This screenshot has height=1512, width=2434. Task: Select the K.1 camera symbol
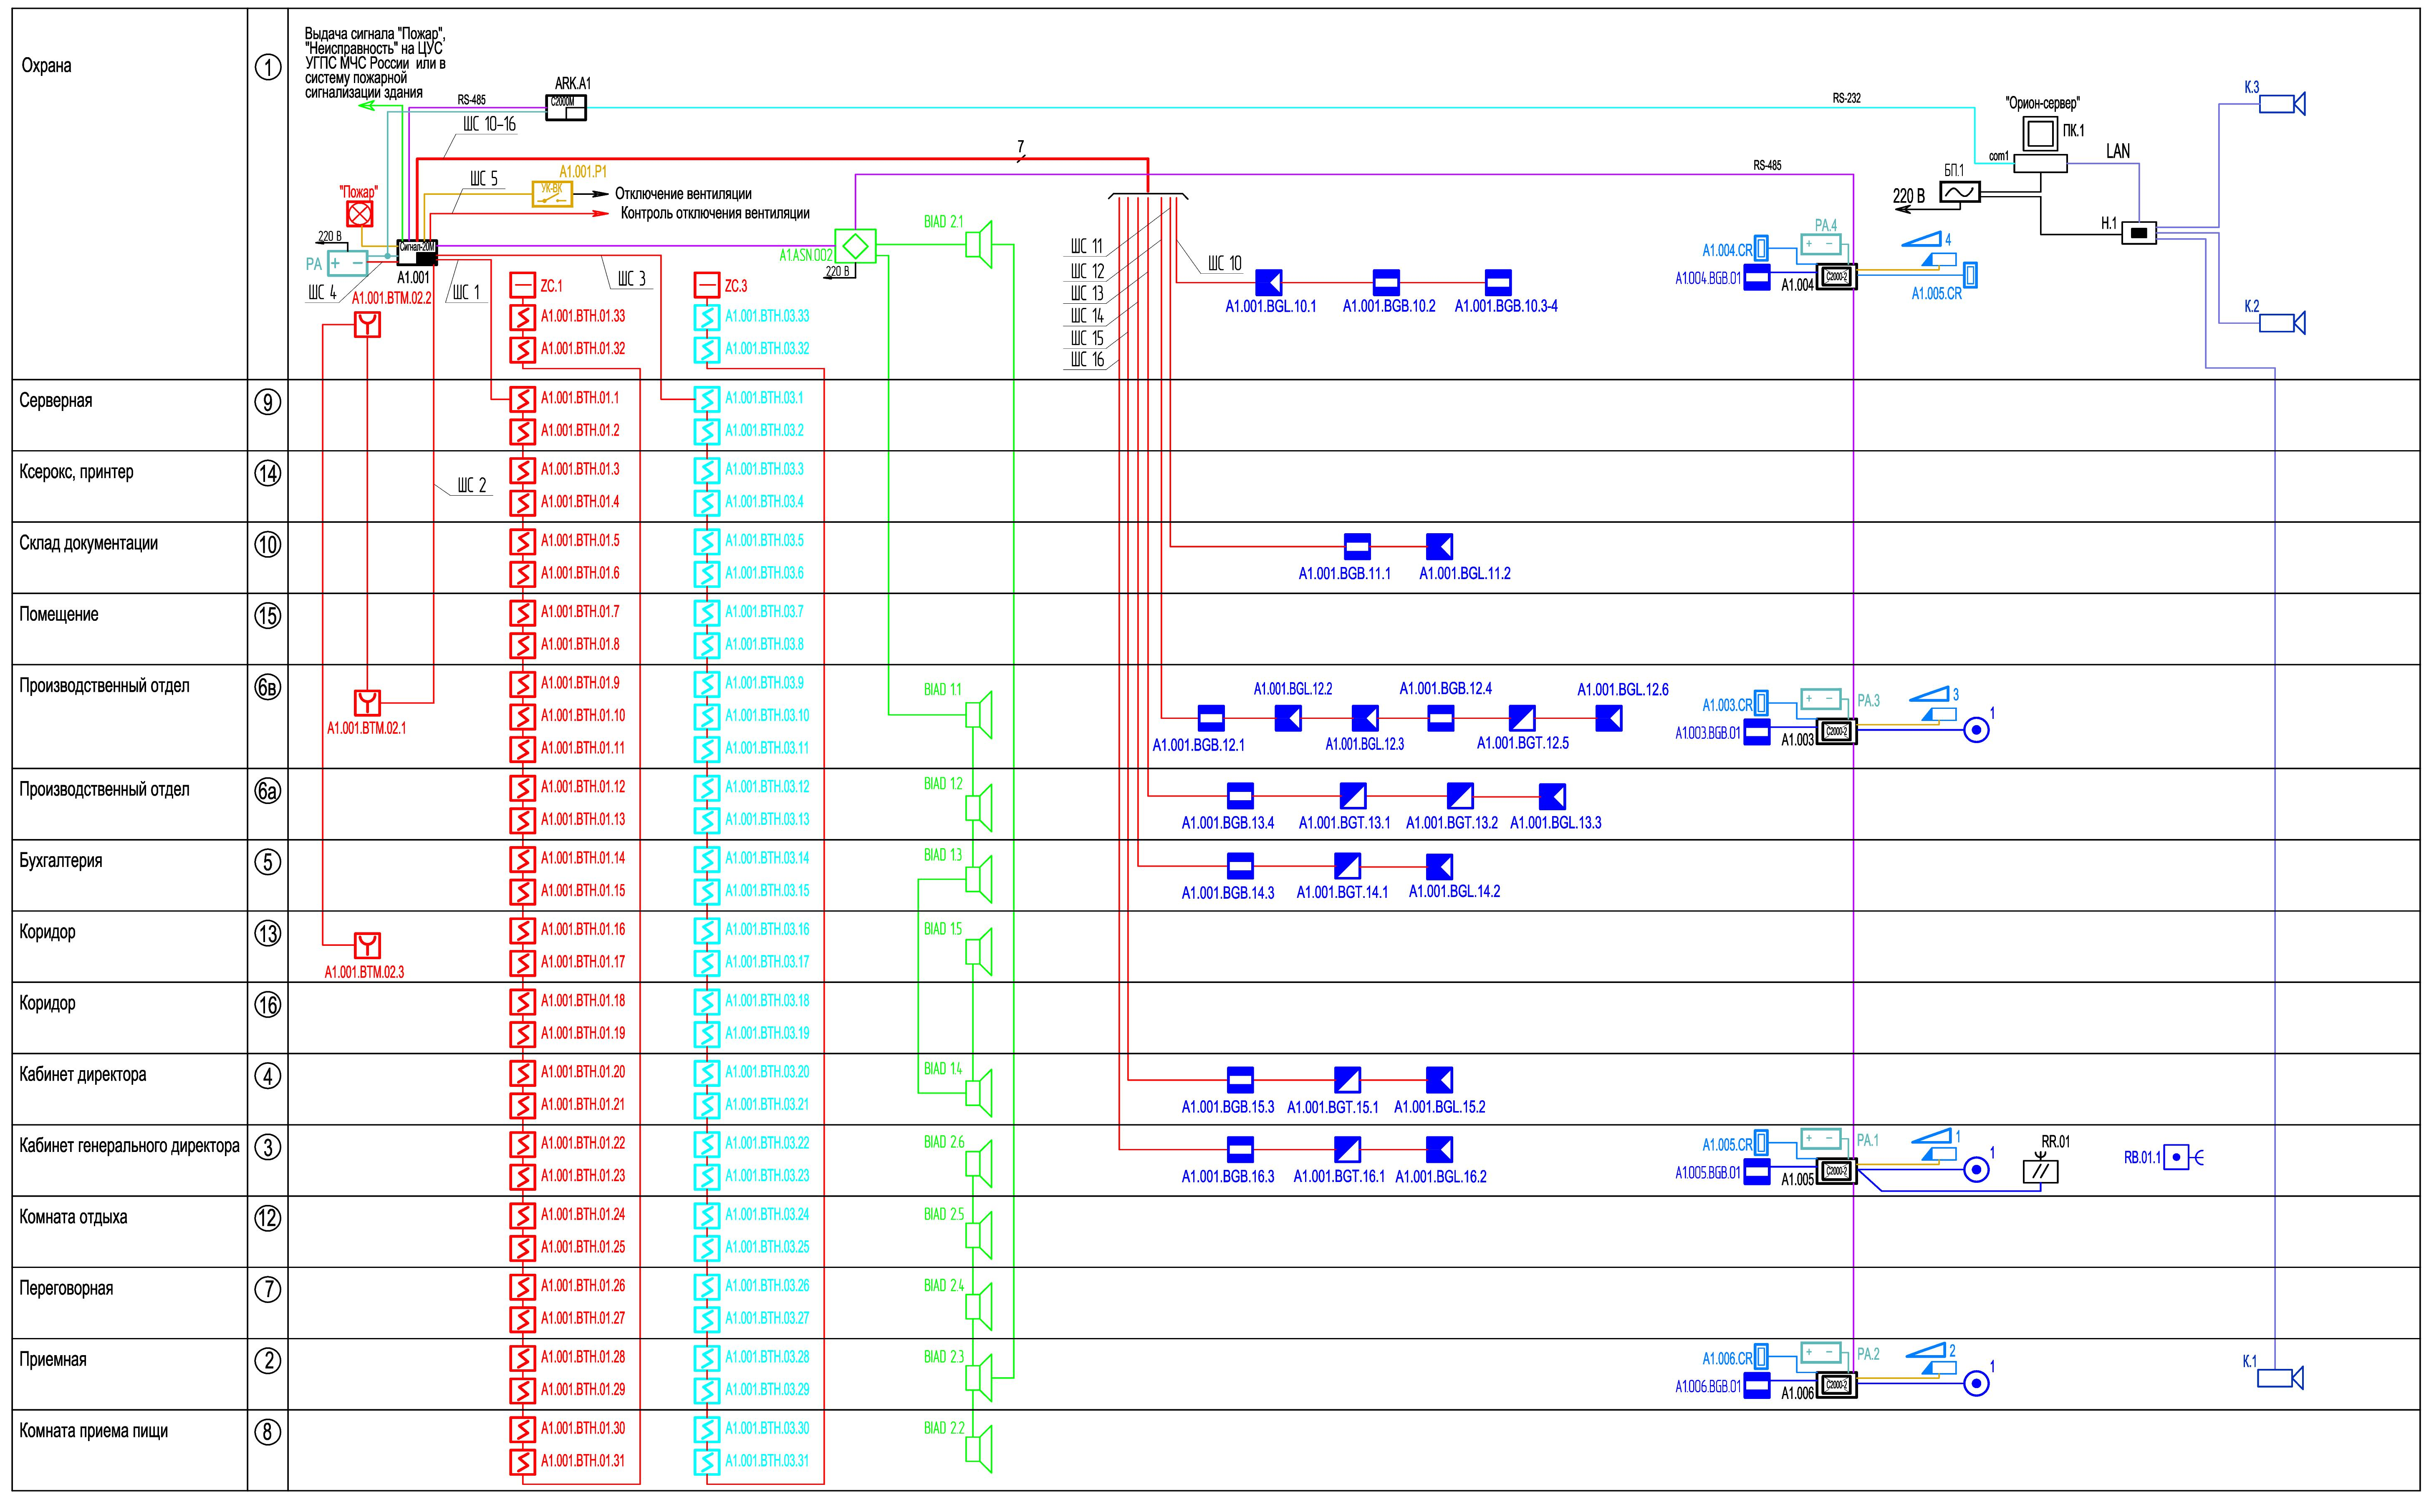coord(2281,1378)
